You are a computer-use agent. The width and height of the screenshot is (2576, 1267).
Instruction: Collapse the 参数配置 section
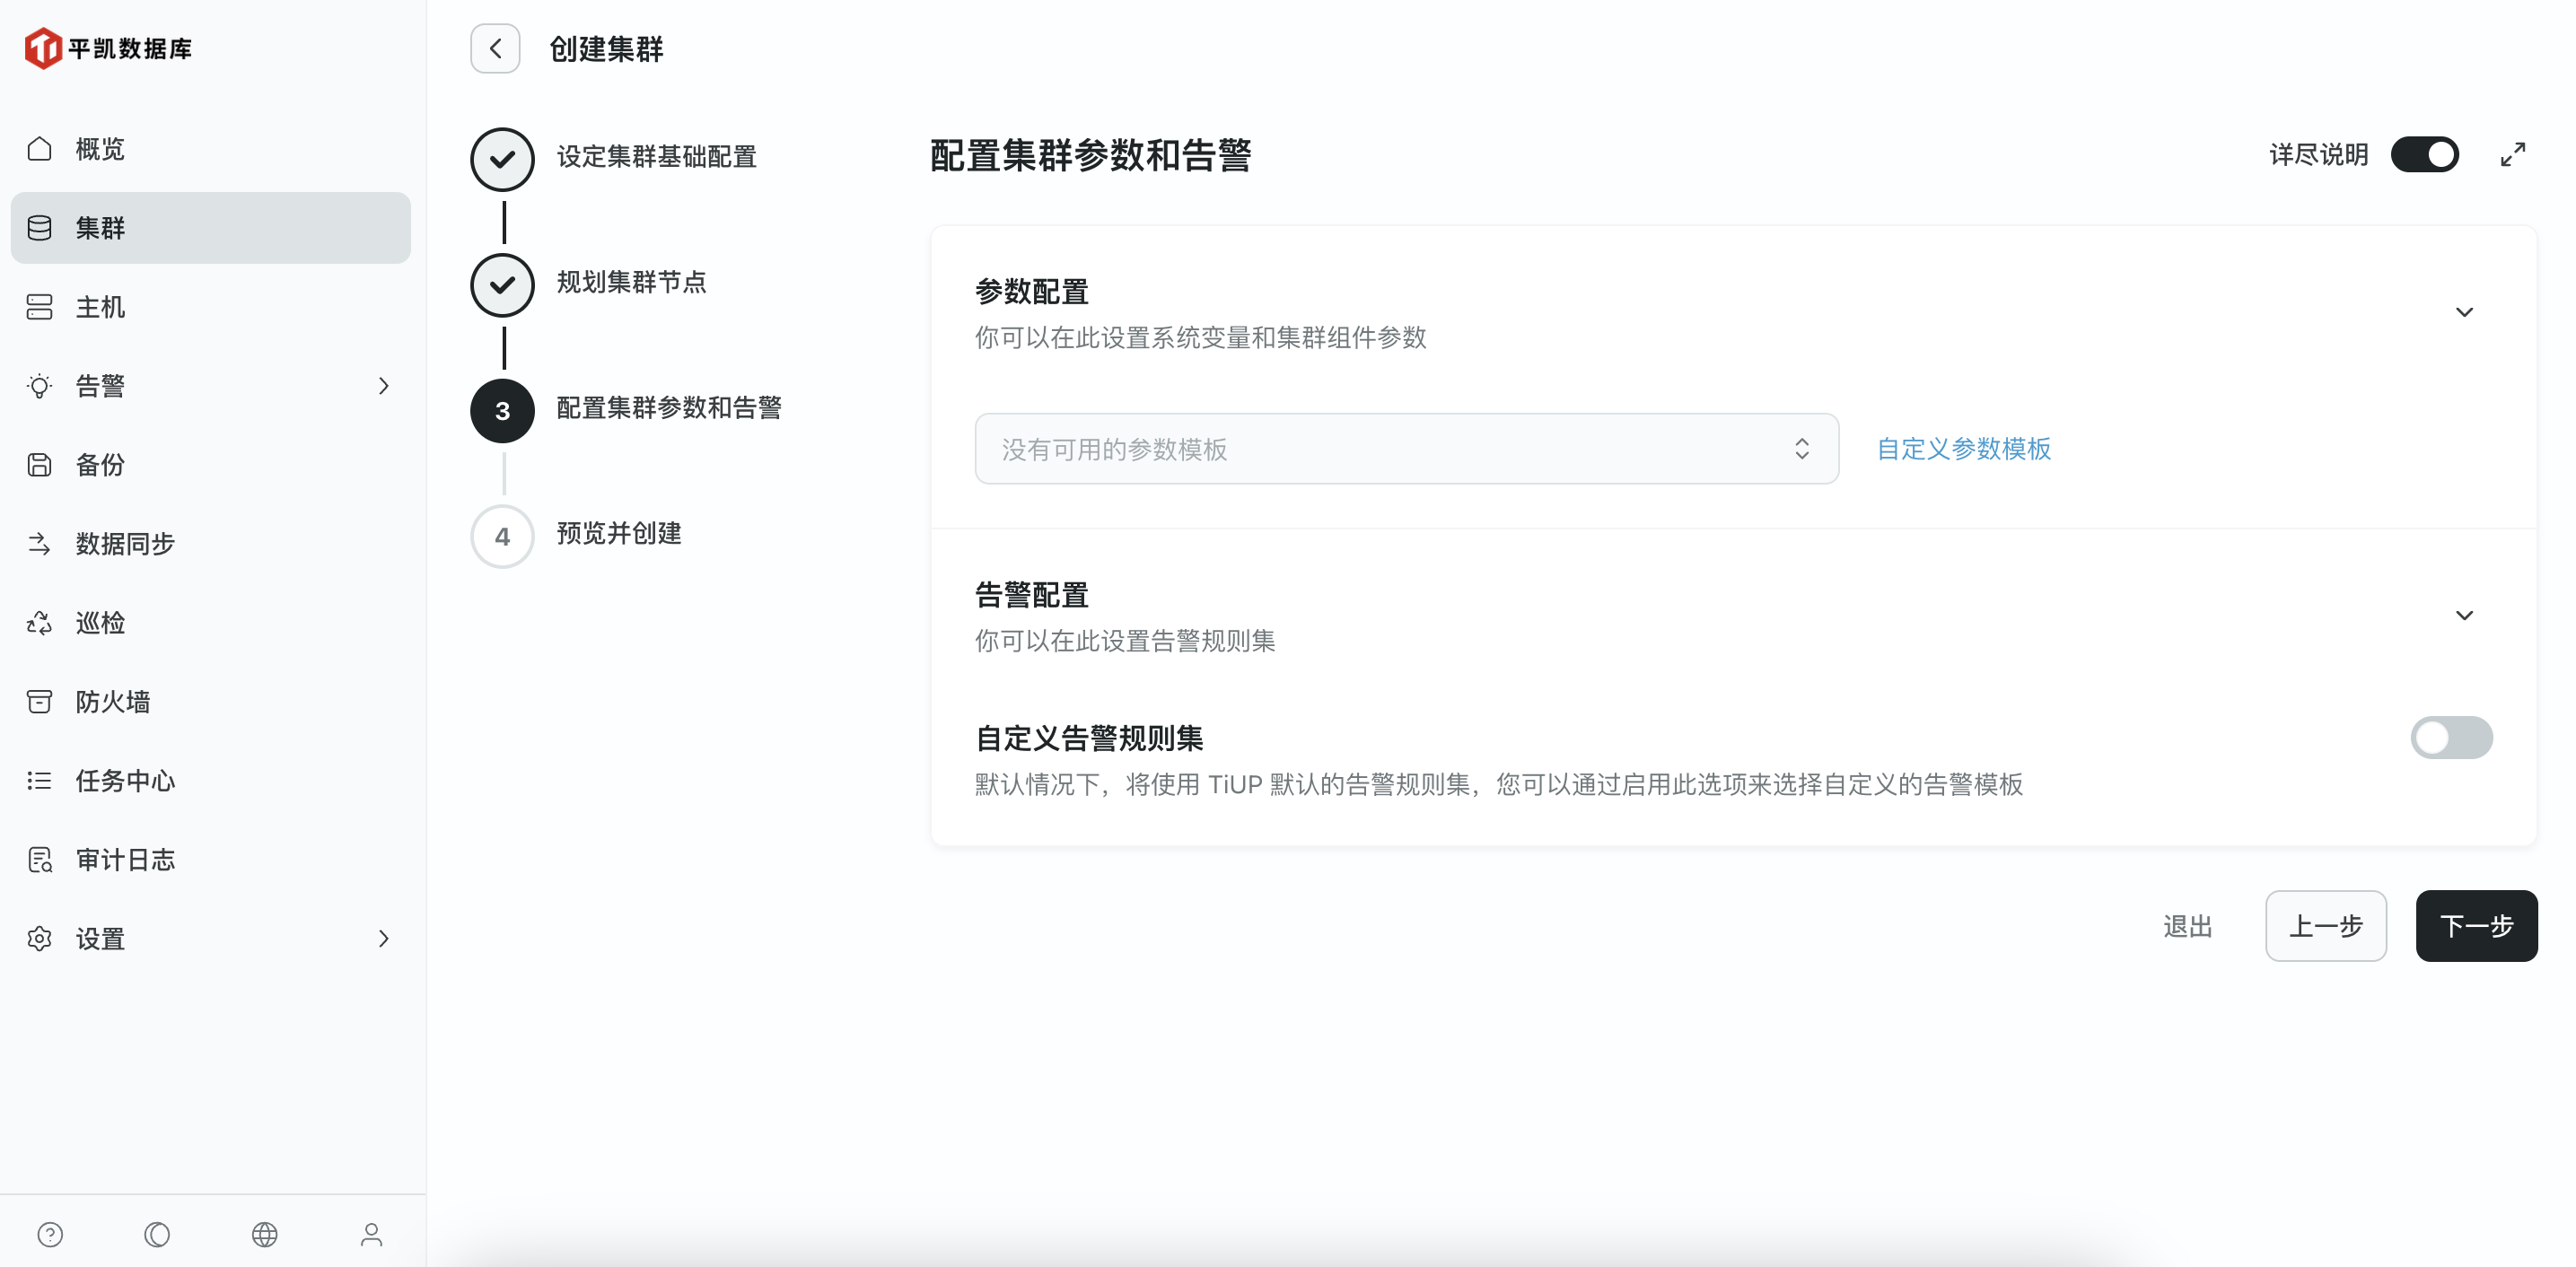2464,312
